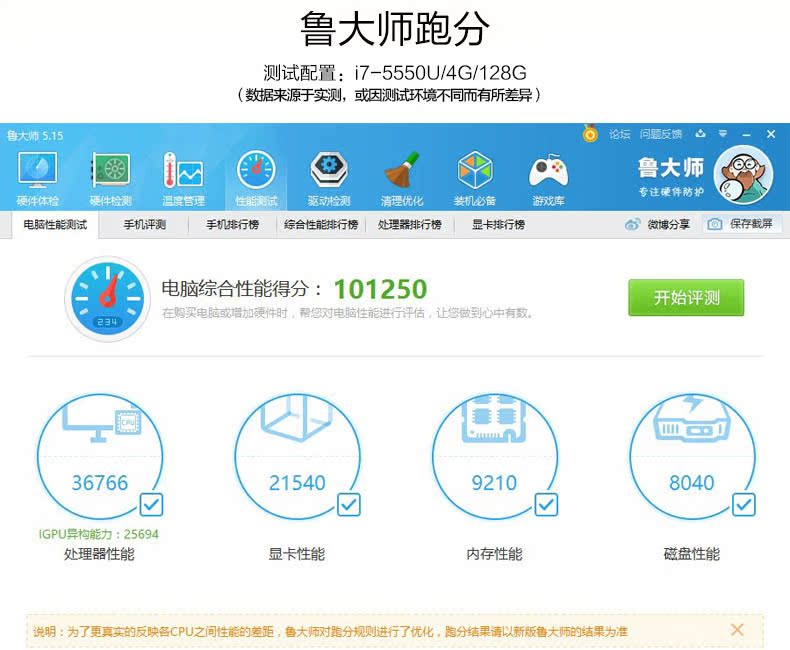Switch to the 显卡排行榜 tab
The width and height of the screenshot is (790, 650).
pyautogui.click(x=498, y=225)
